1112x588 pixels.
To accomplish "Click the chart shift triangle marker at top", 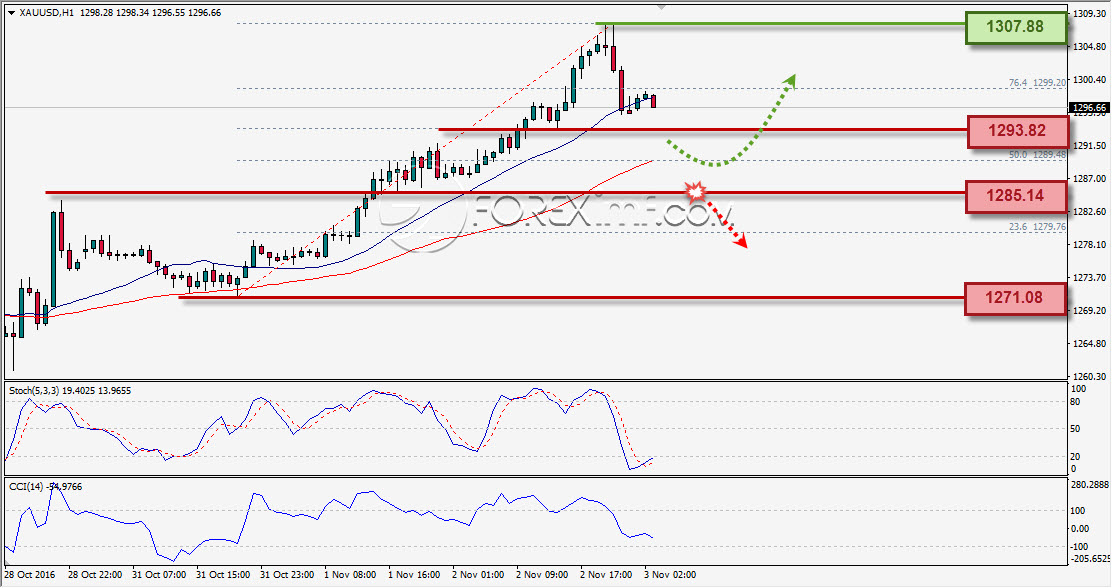I will click(x=661, y=7).
